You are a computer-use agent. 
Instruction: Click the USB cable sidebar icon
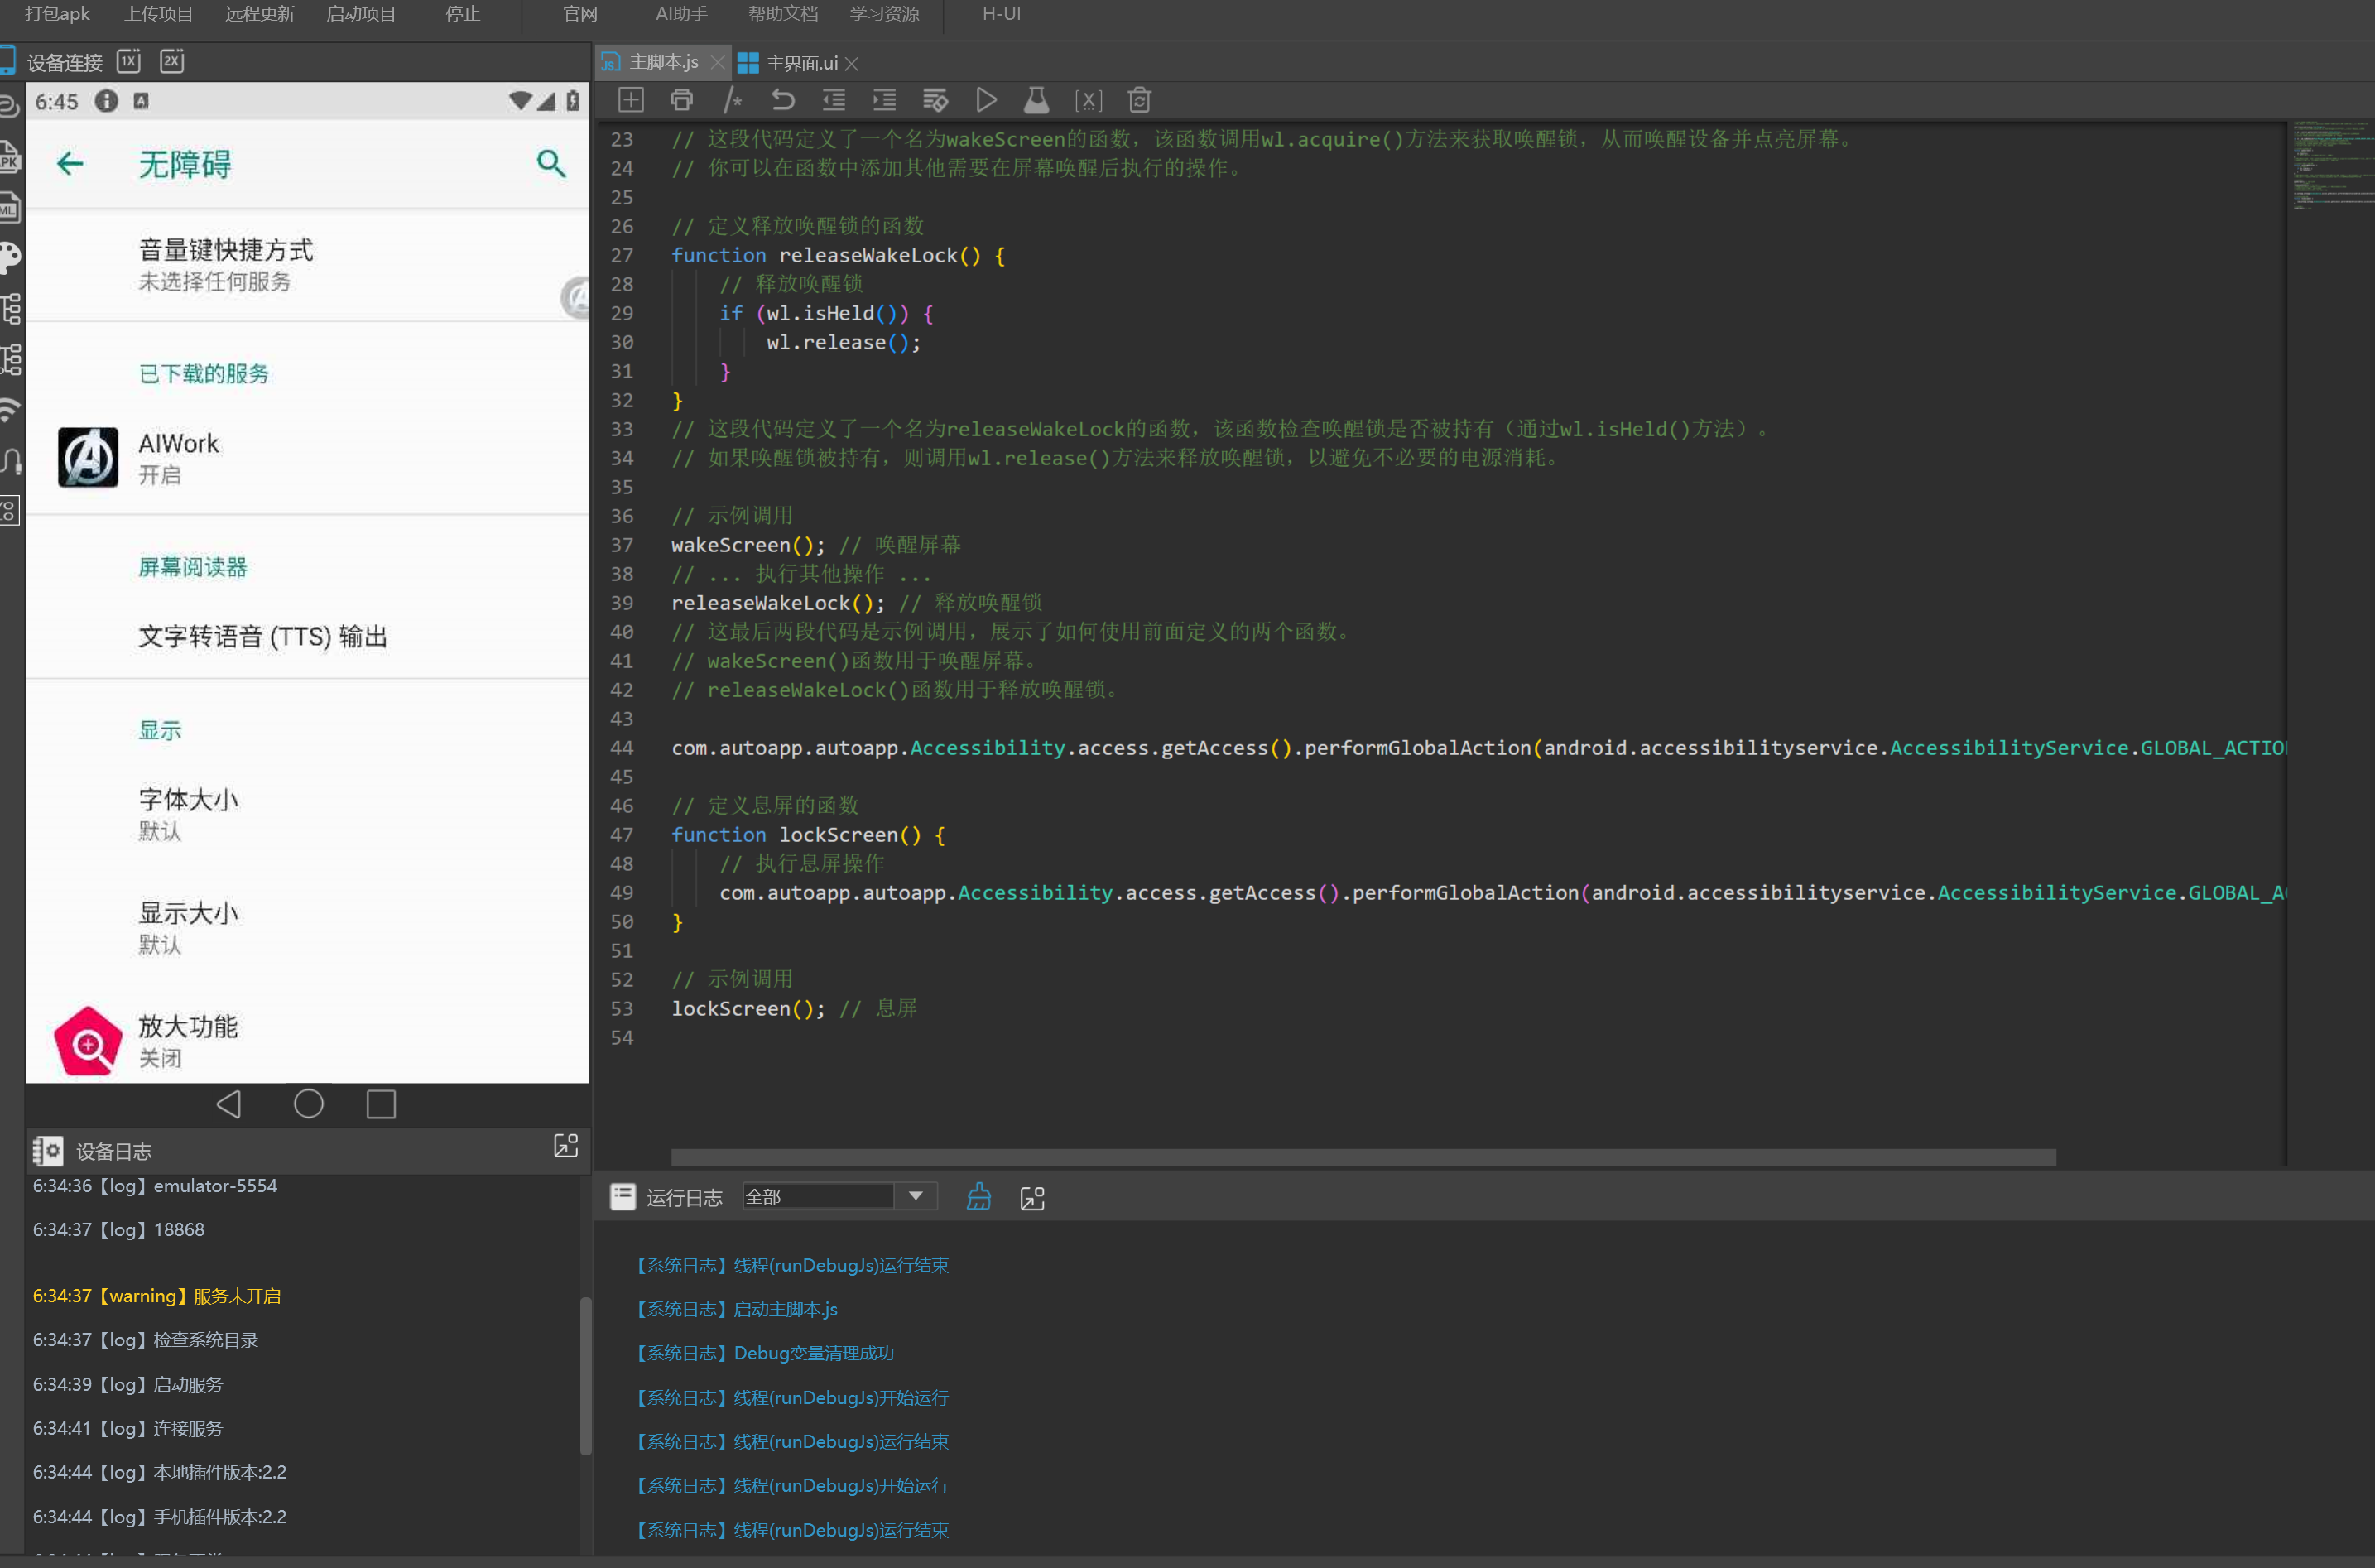tap(11, 461)
